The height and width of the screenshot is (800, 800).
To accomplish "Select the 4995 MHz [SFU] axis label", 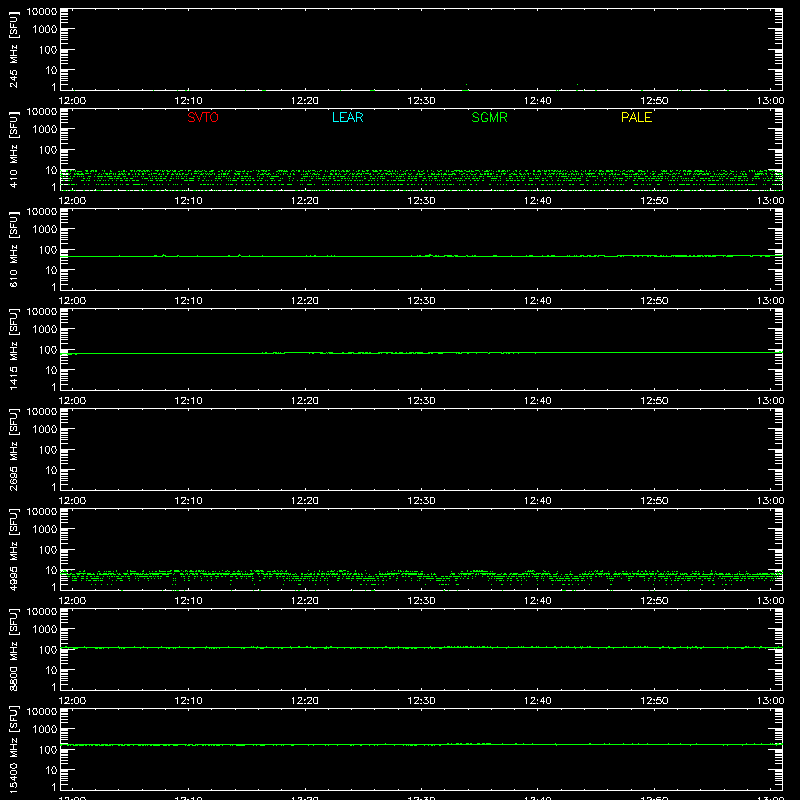I will coord(14,550).
